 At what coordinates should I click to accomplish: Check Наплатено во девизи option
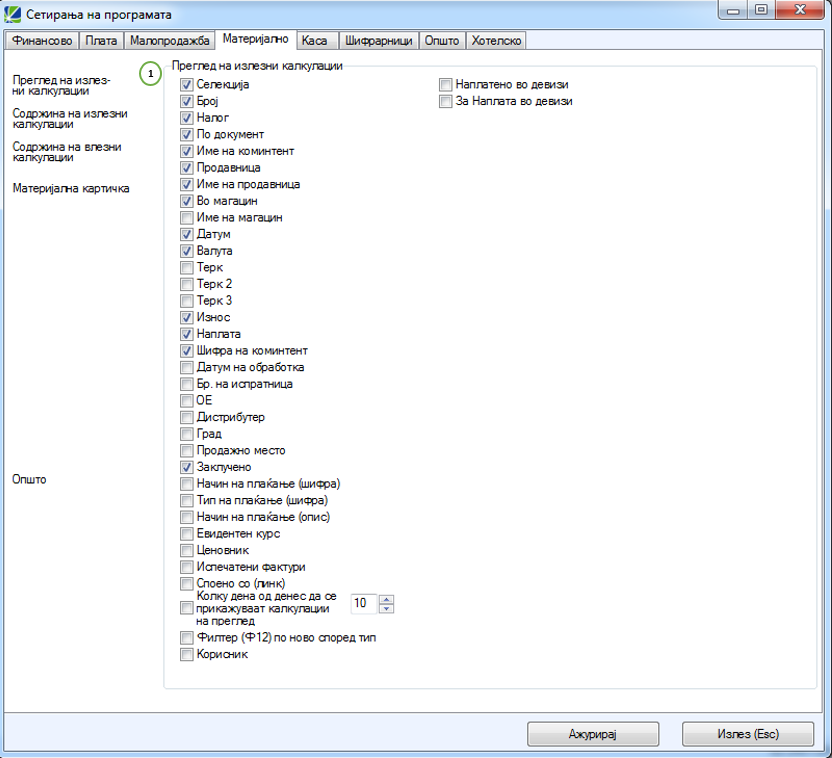(446, 85)
